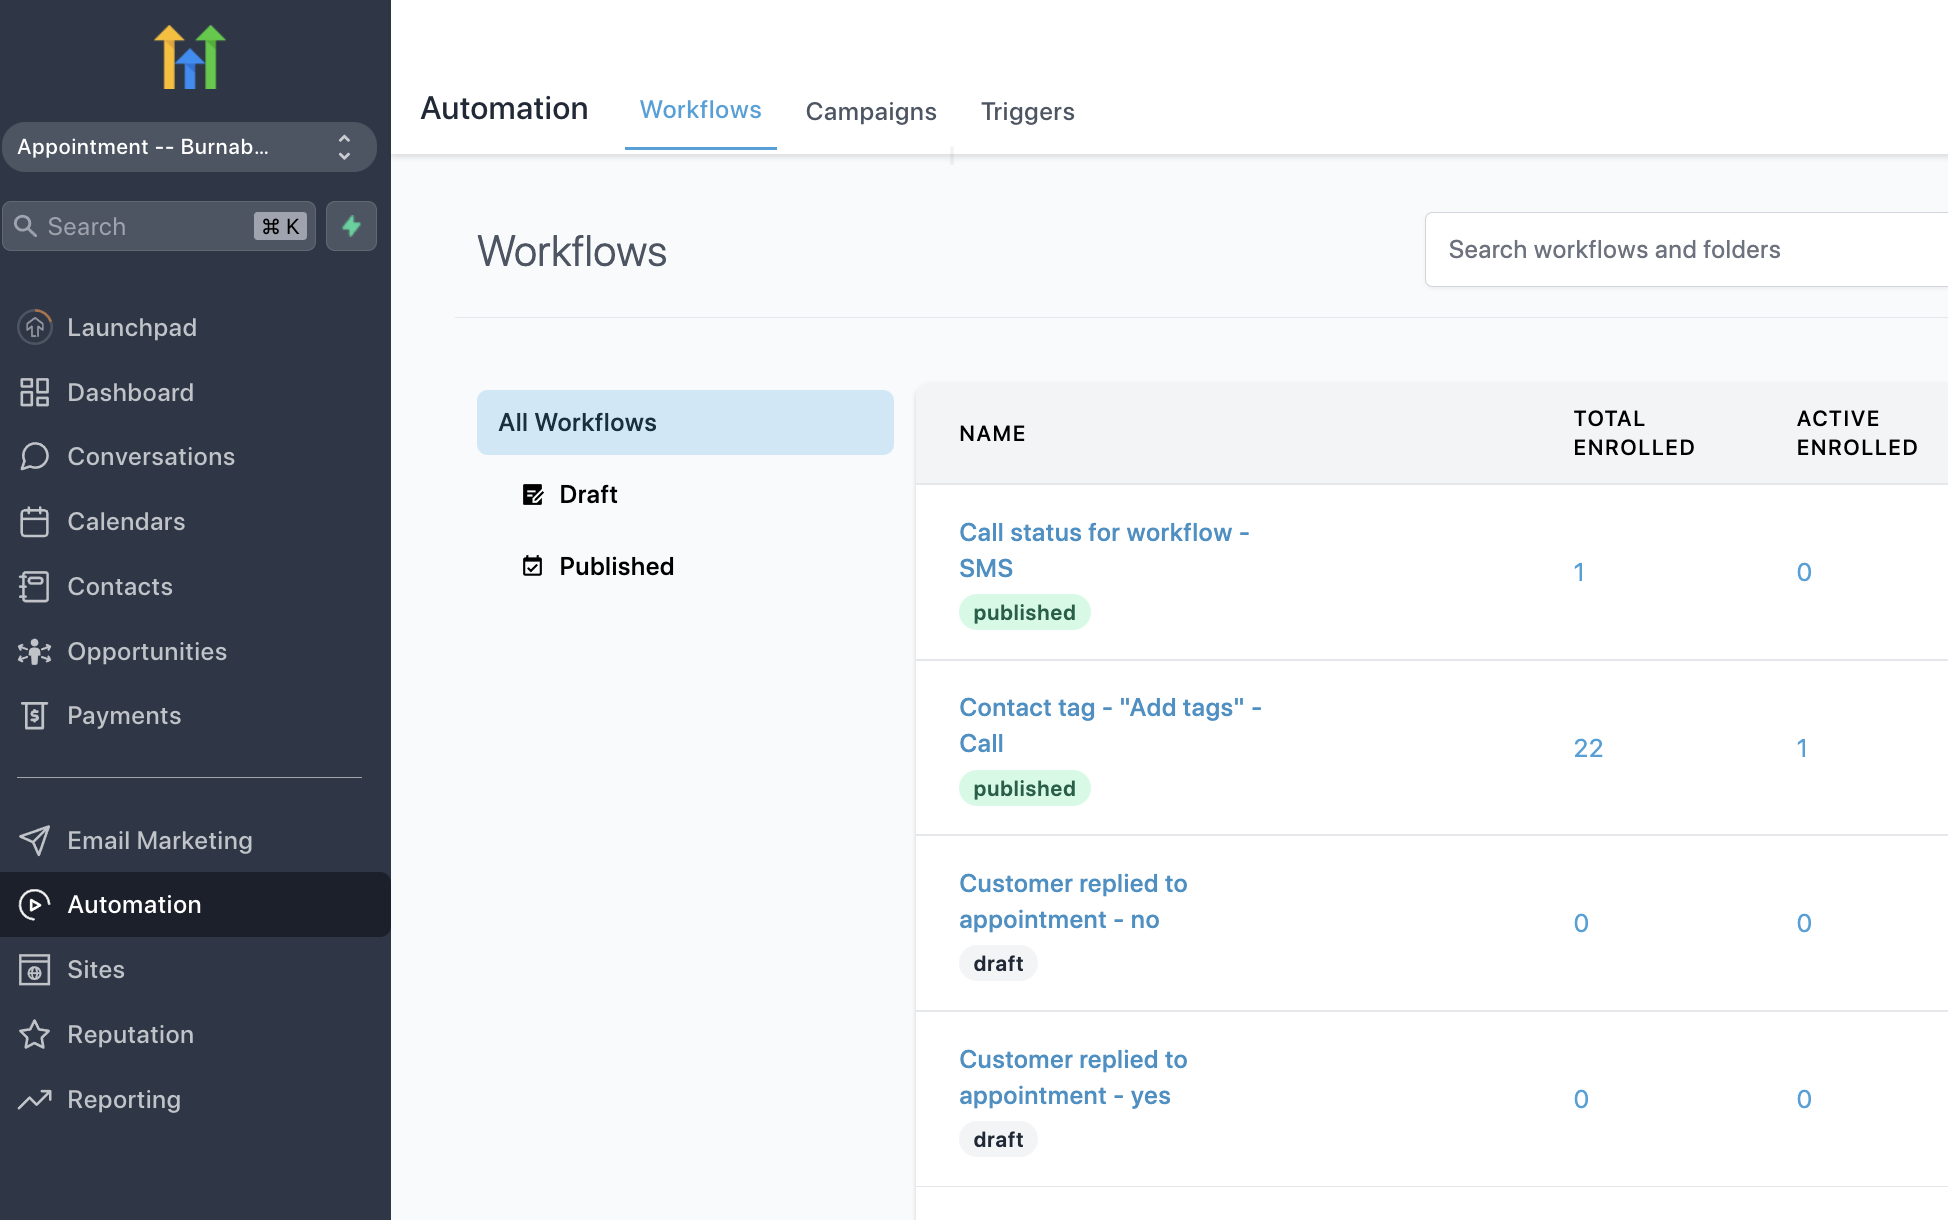Open the Reputation star icon
1948x1220 pixels.
coord(35,1035)
